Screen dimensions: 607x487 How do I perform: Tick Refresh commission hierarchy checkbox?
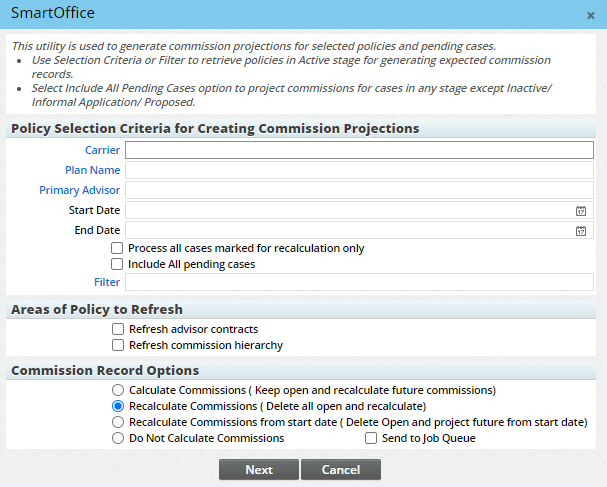tap(118, 345)
